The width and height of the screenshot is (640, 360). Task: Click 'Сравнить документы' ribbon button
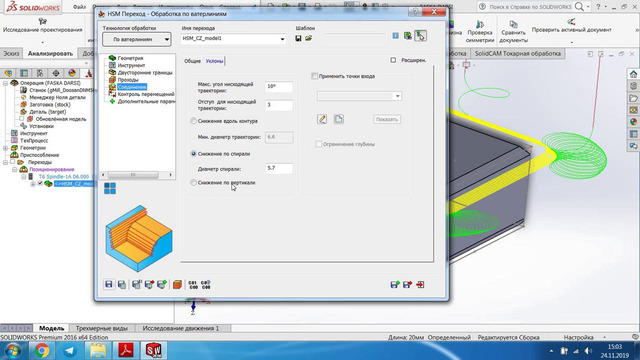coord(513,32)
